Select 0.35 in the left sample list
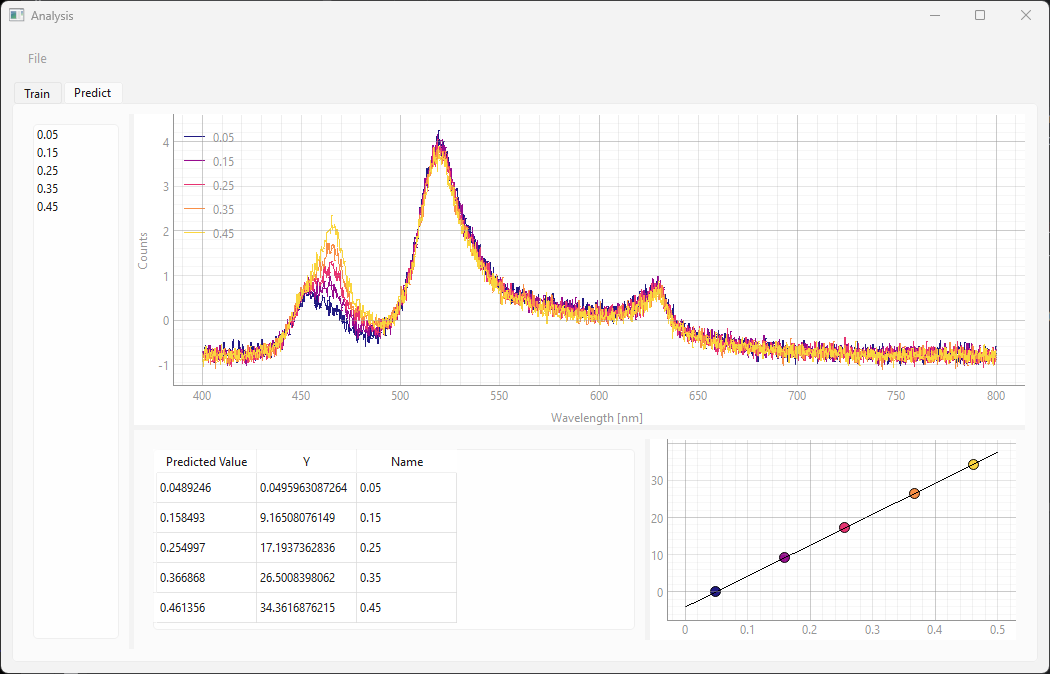This screenshot has height=674, width=1050. (47, 188)
